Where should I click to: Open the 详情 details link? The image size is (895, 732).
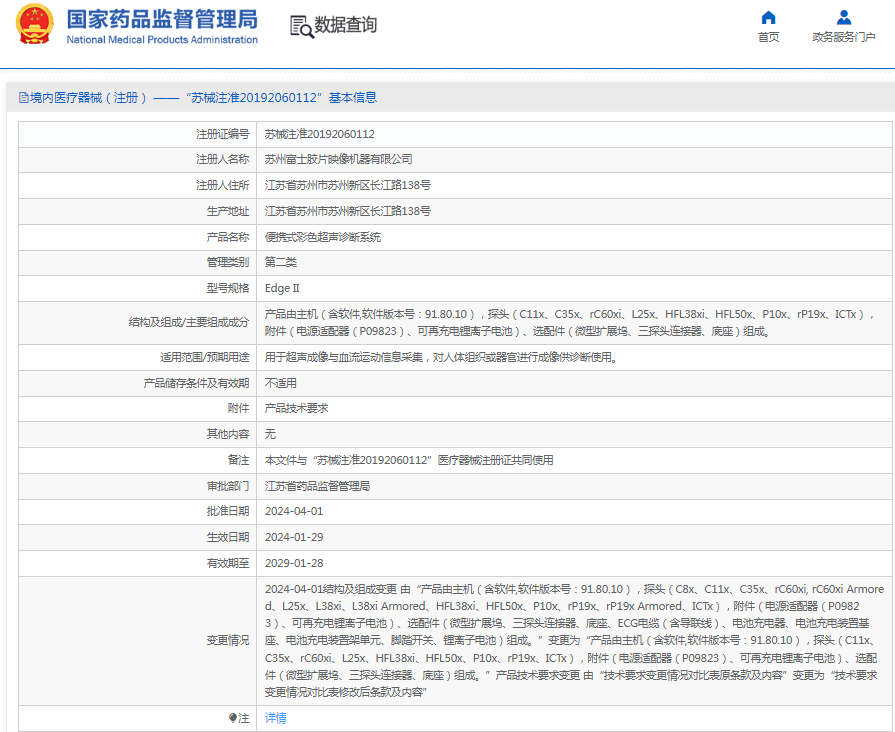click(x=276, y=718)
